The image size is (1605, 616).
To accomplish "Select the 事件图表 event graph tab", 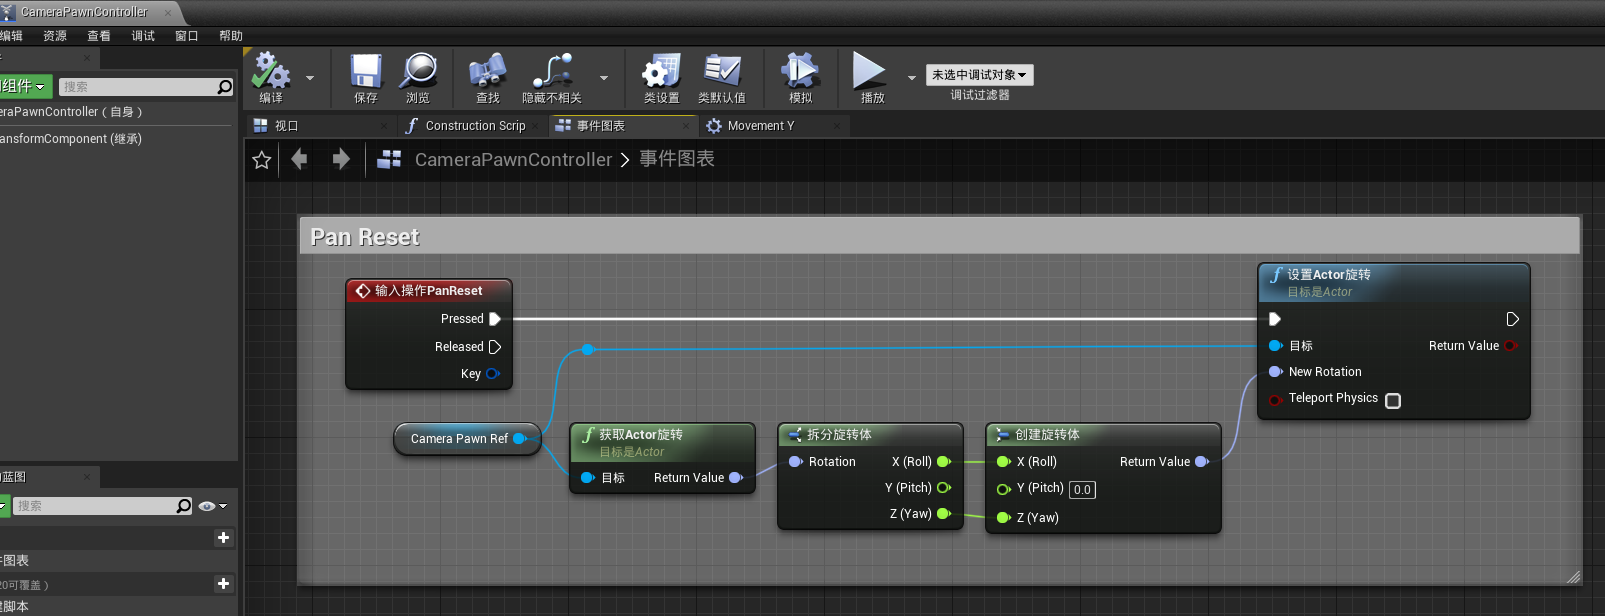I will [622, 126].
